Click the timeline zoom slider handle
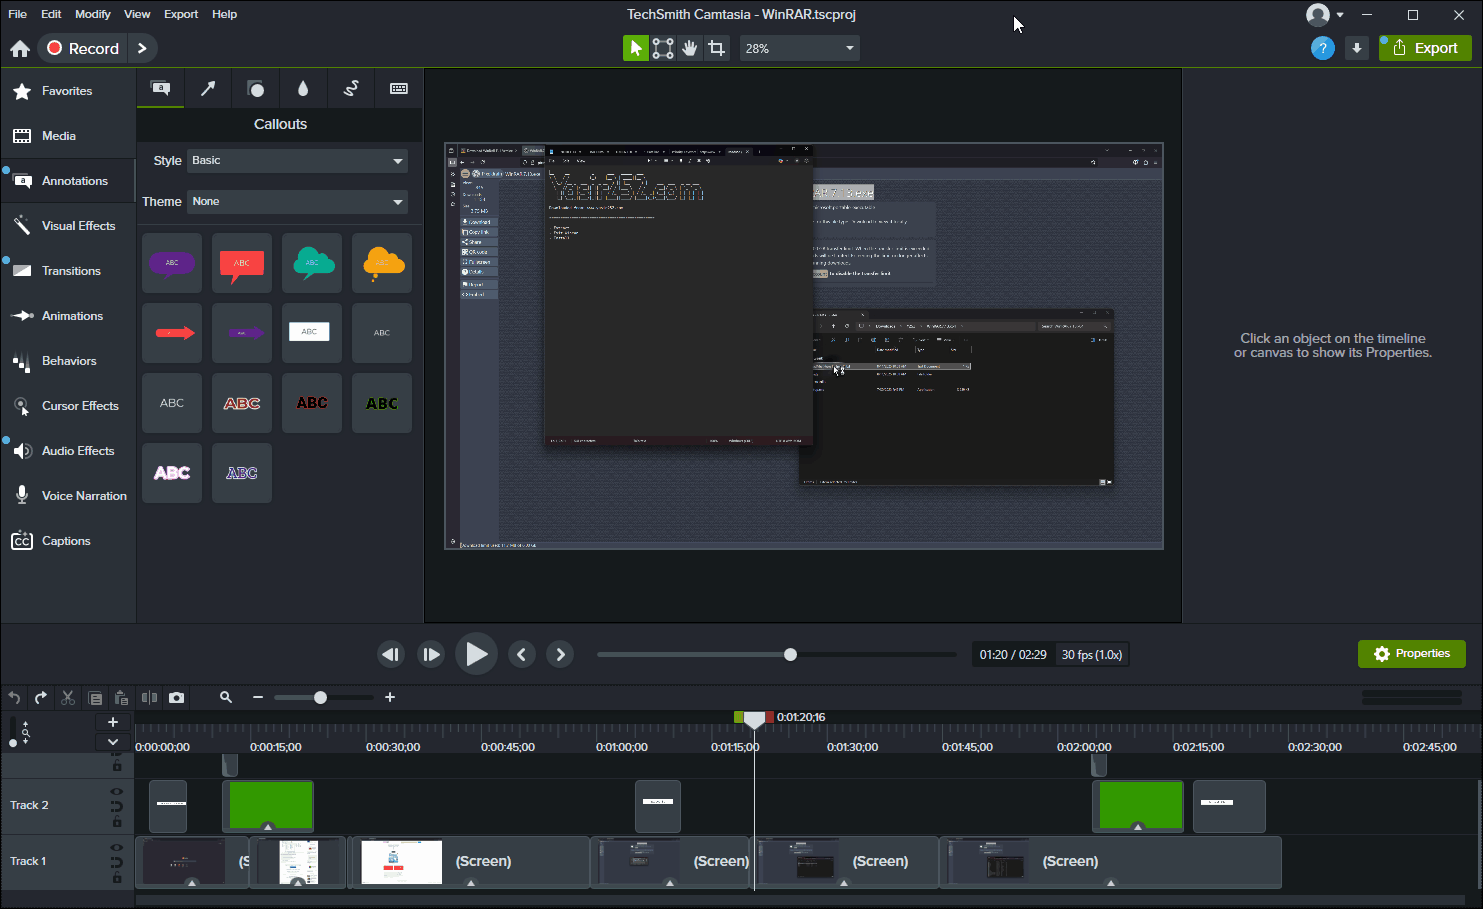Image resolution: width=1483 pixels, height=909 pixels. pos(320,698)
